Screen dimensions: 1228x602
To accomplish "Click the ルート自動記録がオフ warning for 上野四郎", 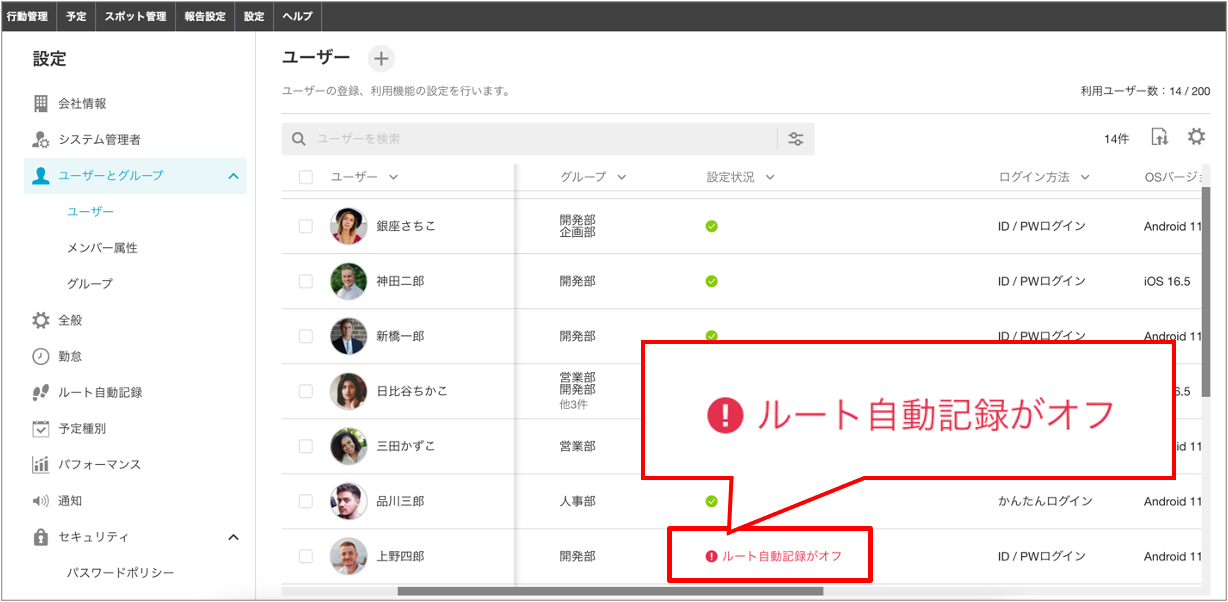I will [x=773, y=556].
